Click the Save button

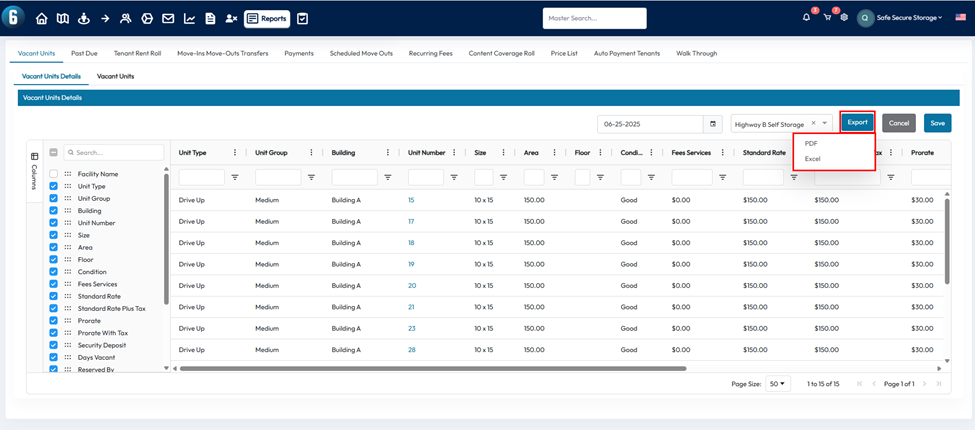click(937, 123)
